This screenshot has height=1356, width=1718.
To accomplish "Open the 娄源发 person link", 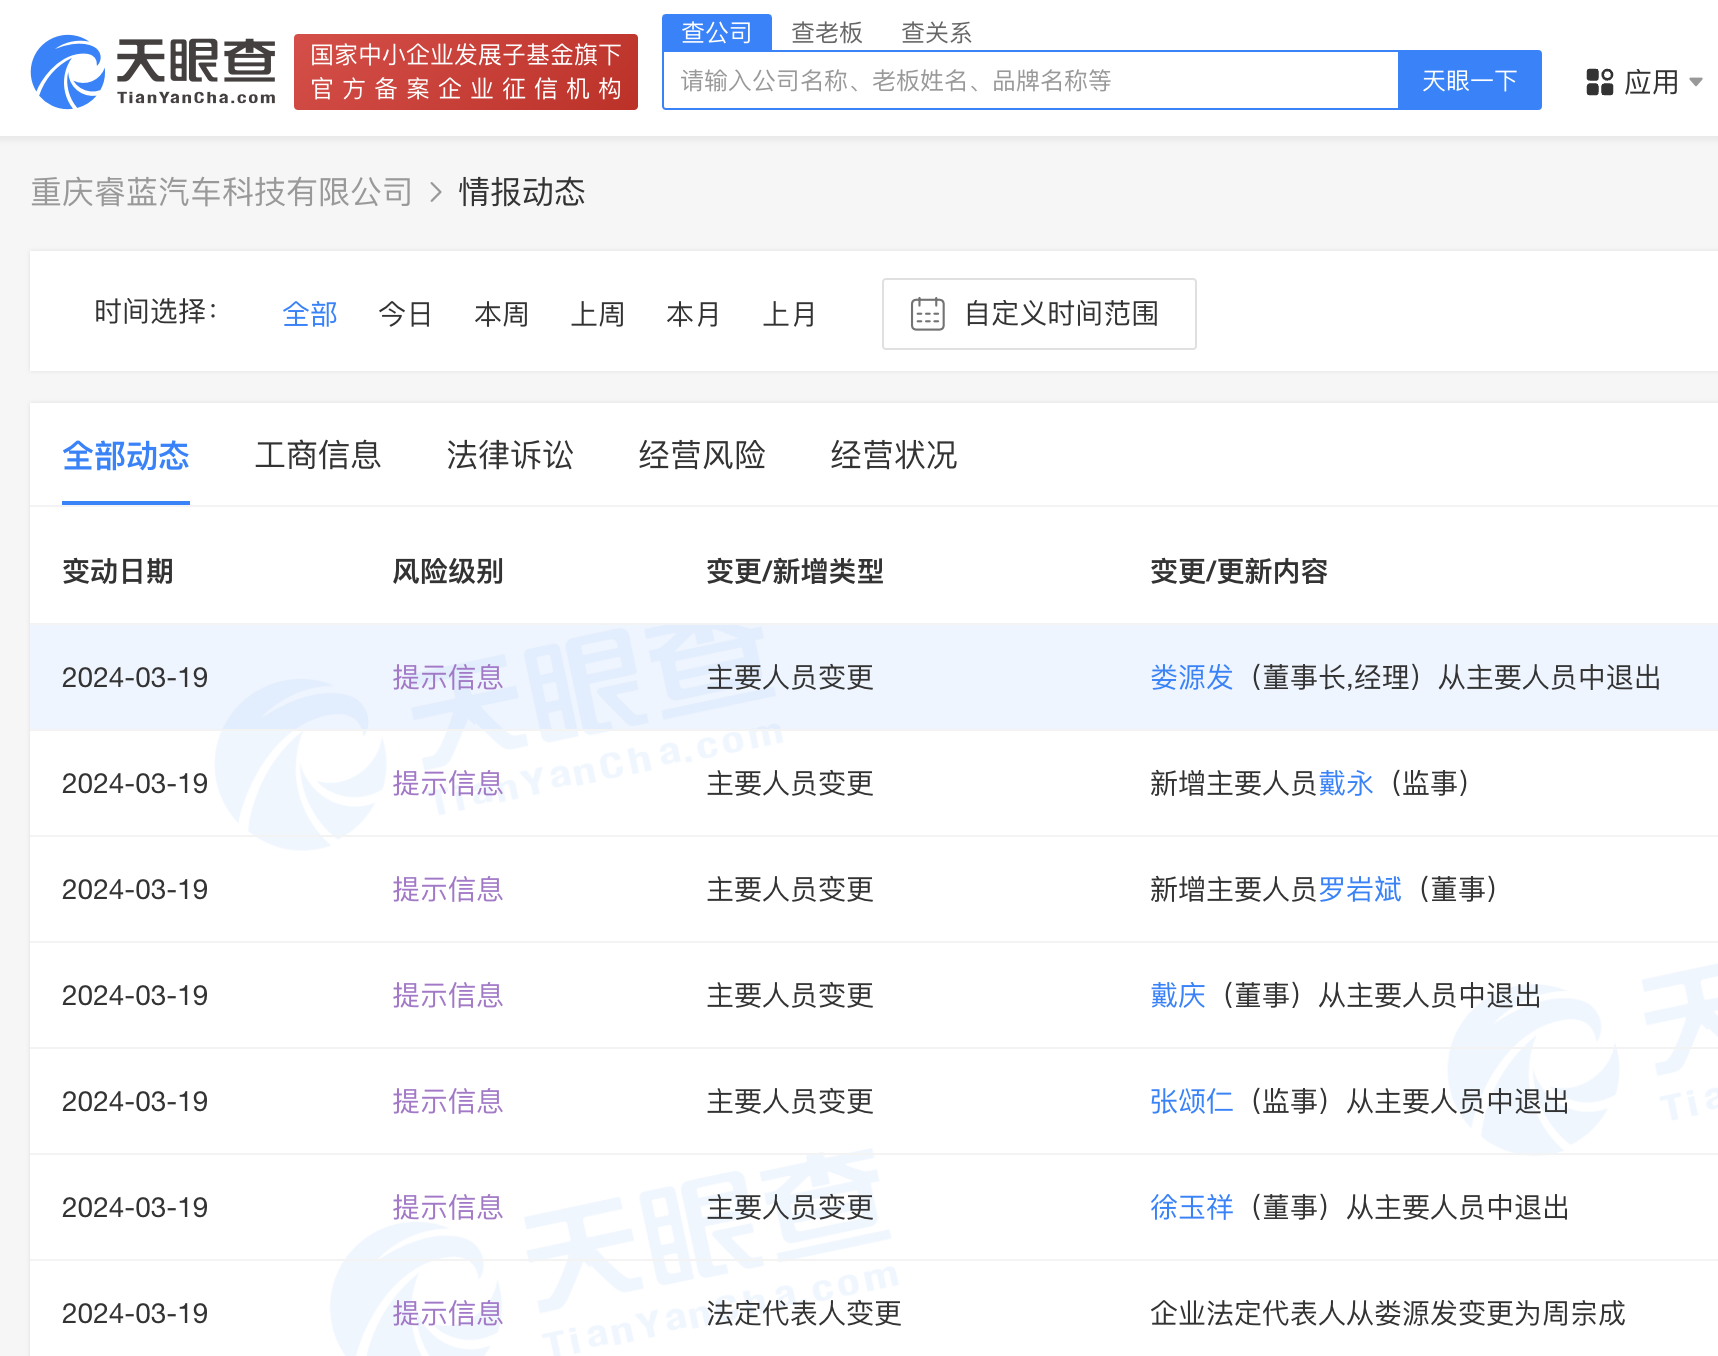I will [1191, 678].
